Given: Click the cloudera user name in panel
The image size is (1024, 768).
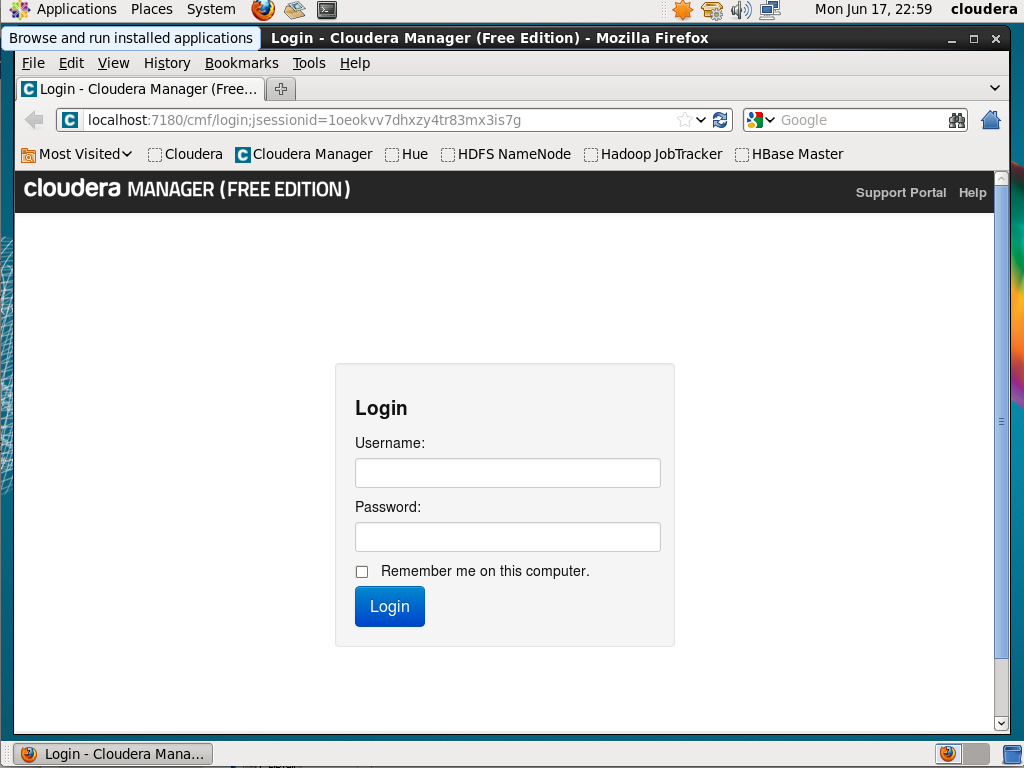Looking at the screenshot, I should coord(984,9).
